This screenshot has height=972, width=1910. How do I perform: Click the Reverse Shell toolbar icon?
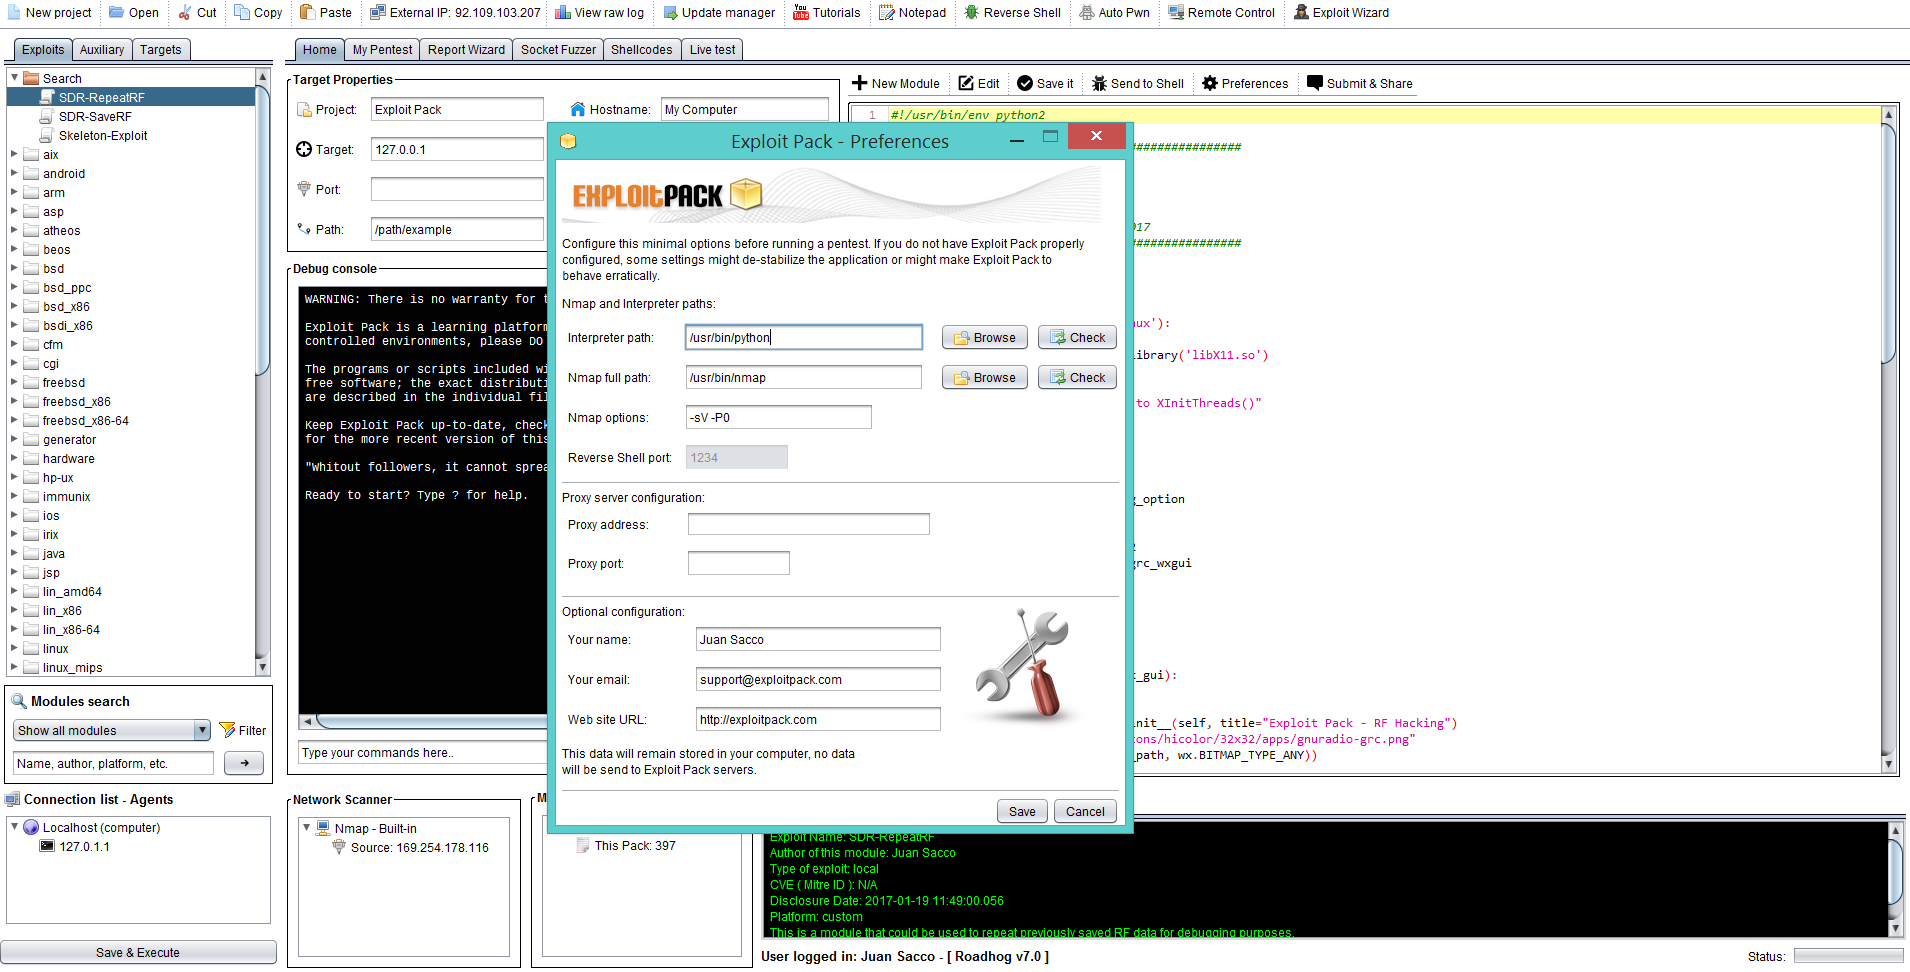(x=971, y=13)
